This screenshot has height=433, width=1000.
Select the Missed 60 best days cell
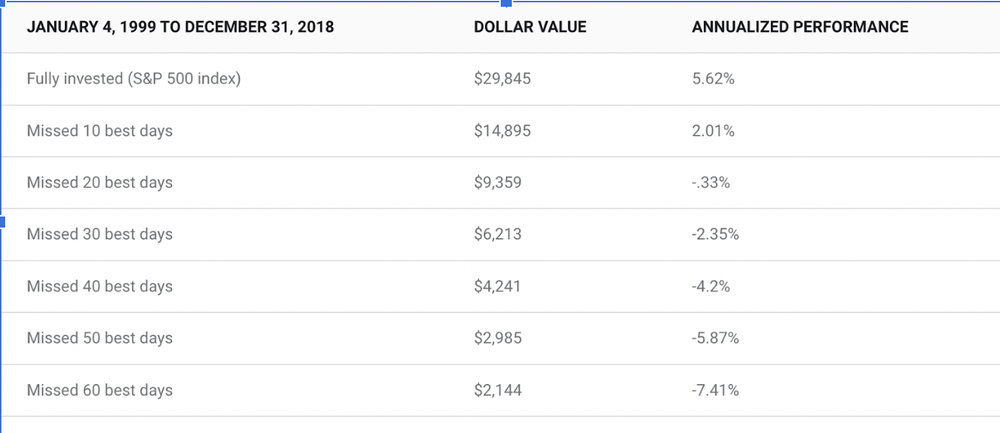pos(100,391)
